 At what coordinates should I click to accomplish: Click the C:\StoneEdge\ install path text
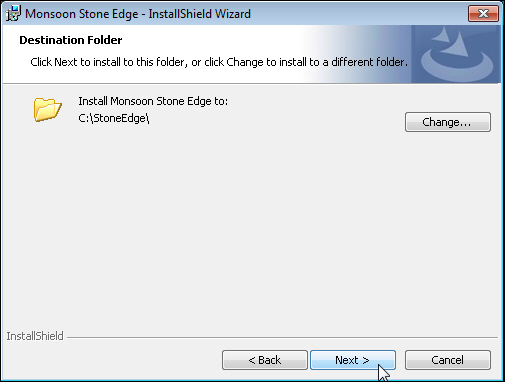[x=114, y=118]
